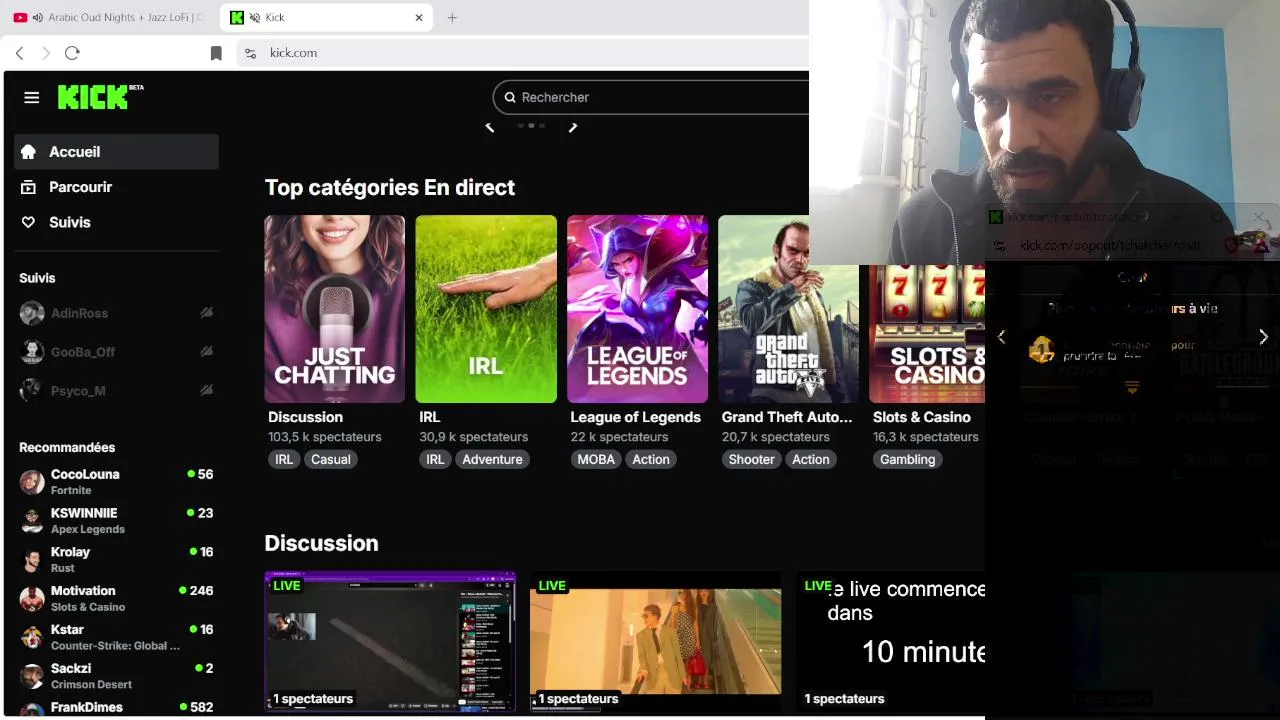Click the Adventure tag

coord(492,459)
